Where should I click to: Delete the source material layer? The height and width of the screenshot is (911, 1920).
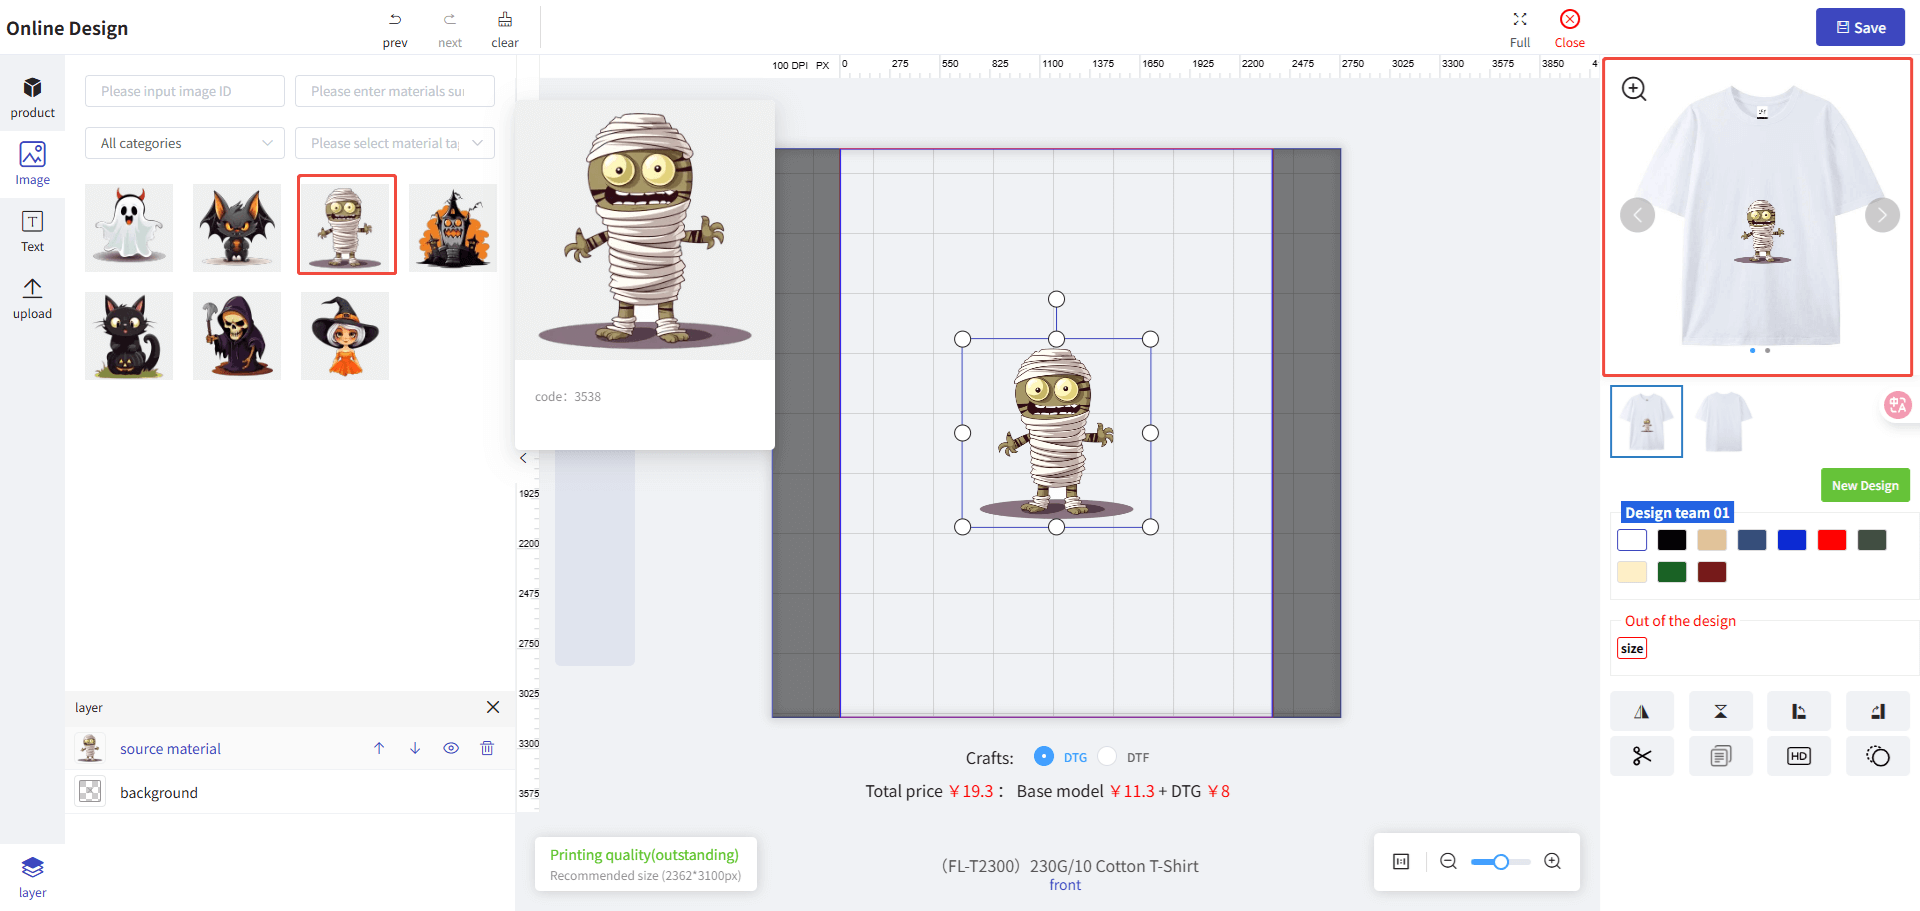[x=487, y=748]
